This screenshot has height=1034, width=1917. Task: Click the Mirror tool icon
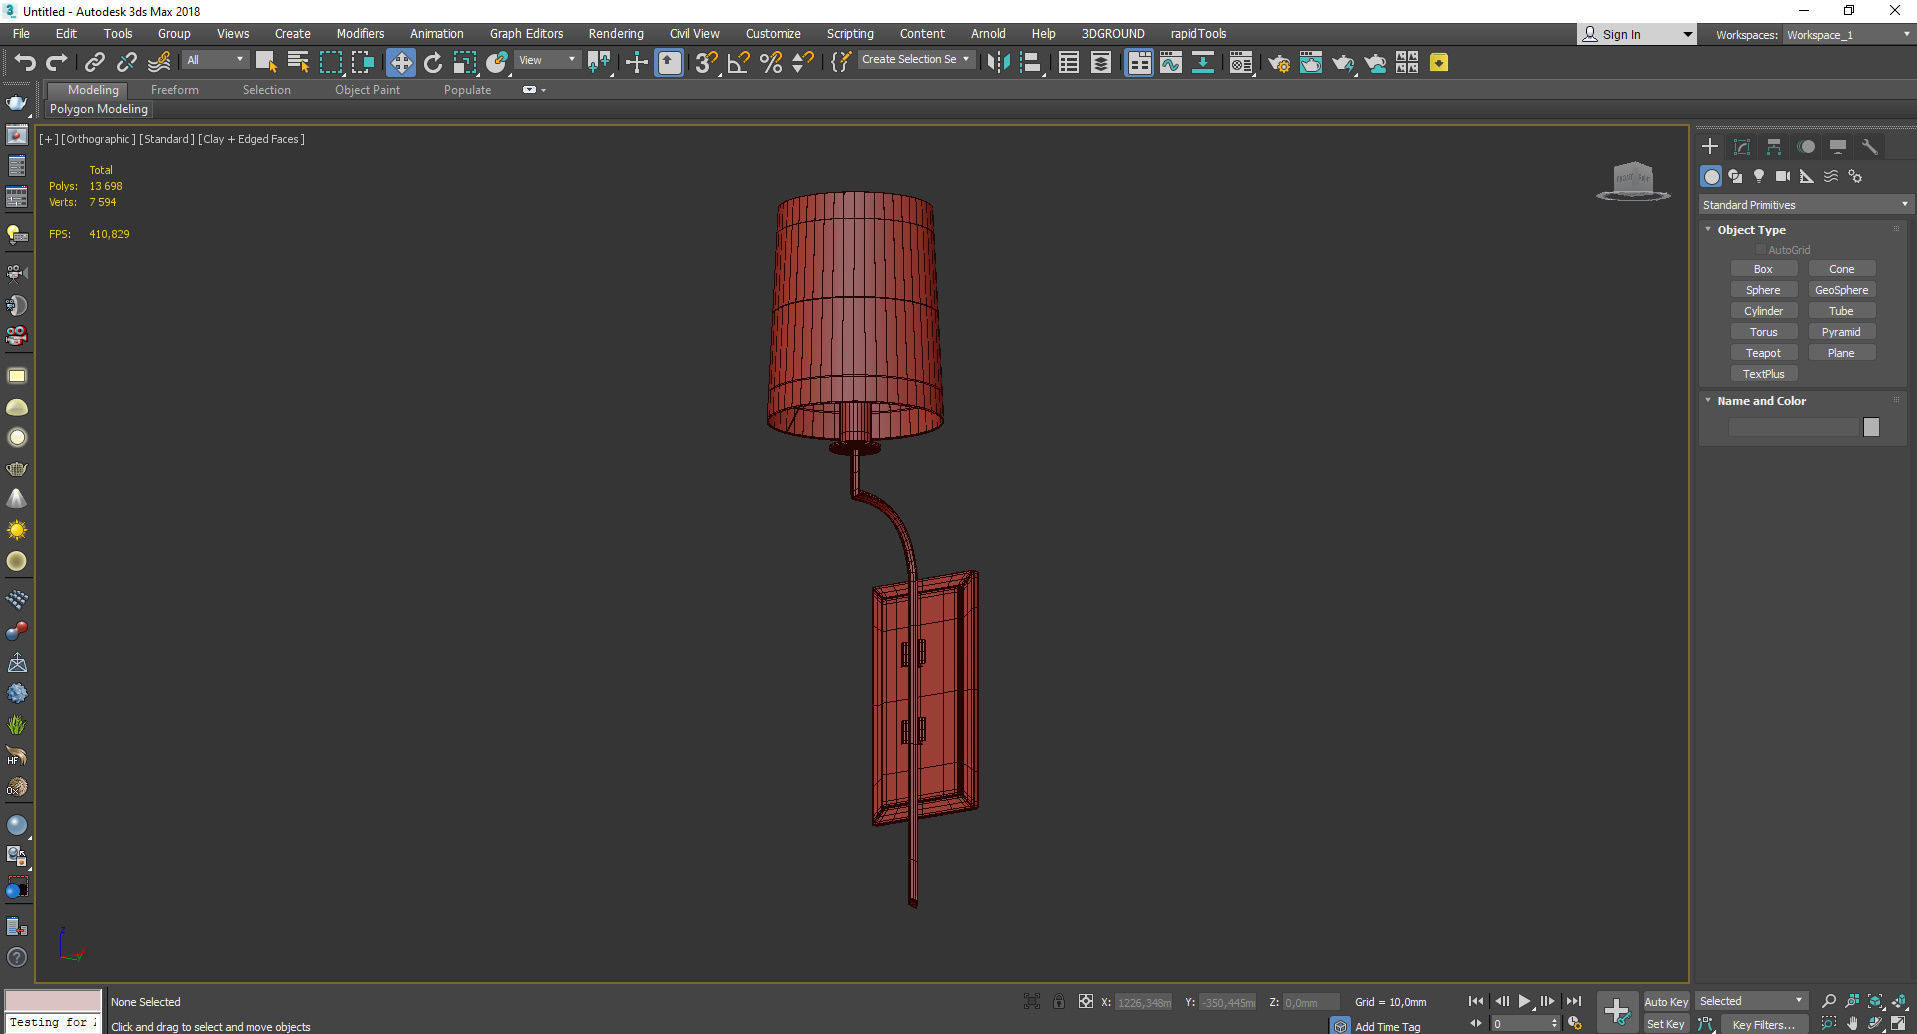pyautogui.click(x=998, y=63)
